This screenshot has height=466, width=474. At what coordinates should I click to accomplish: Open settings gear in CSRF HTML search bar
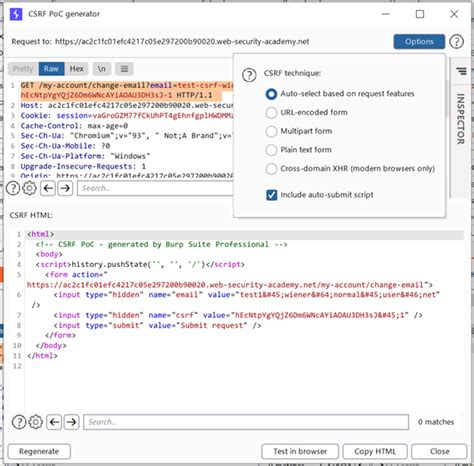36,422
